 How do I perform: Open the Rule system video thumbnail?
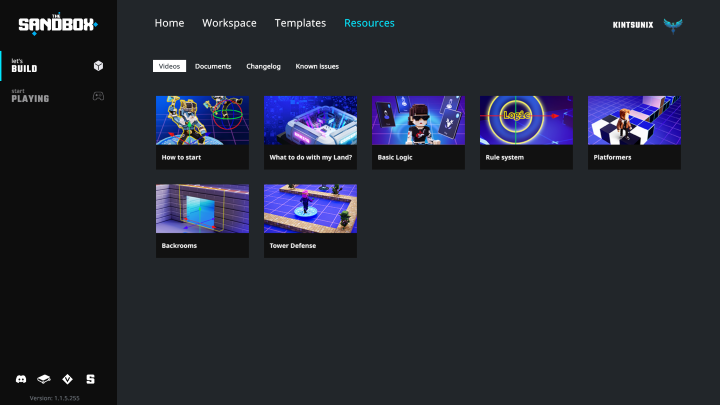[526, 120]
